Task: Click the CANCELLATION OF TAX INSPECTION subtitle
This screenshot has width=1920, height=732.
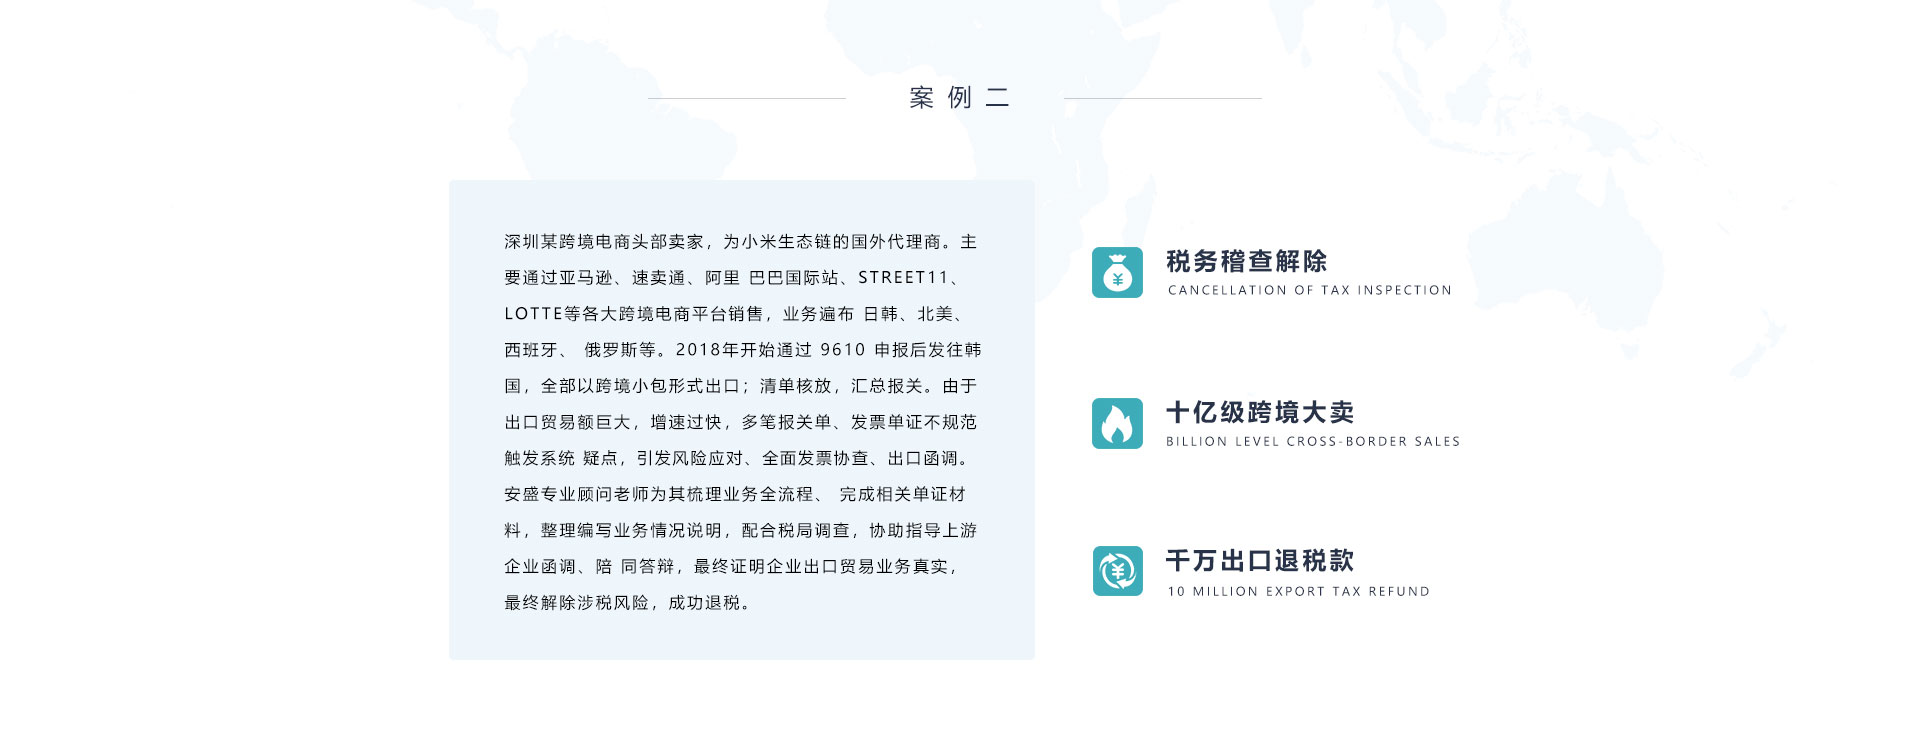Action: coord(1309,290)
